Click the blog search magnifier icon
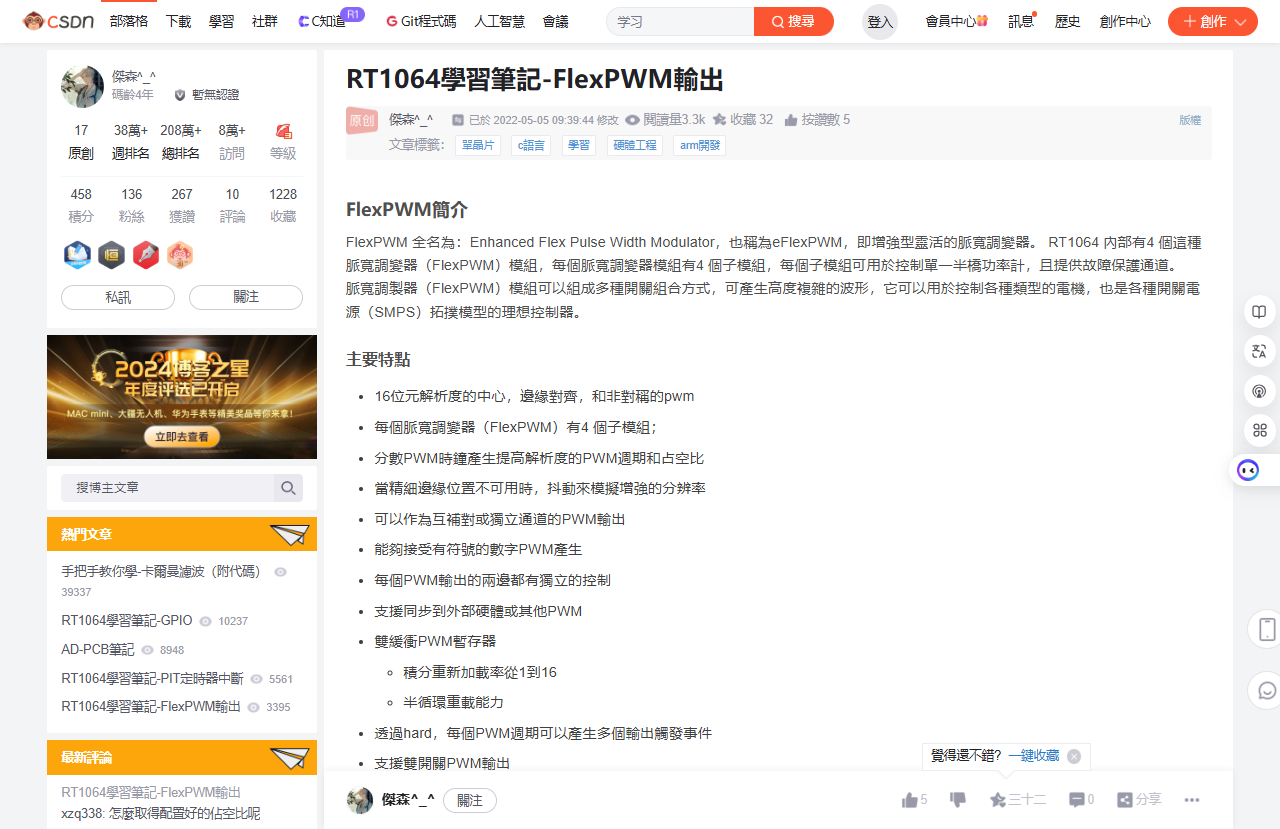Viewport: 1280px width, 829px height. tap(288, 487)
